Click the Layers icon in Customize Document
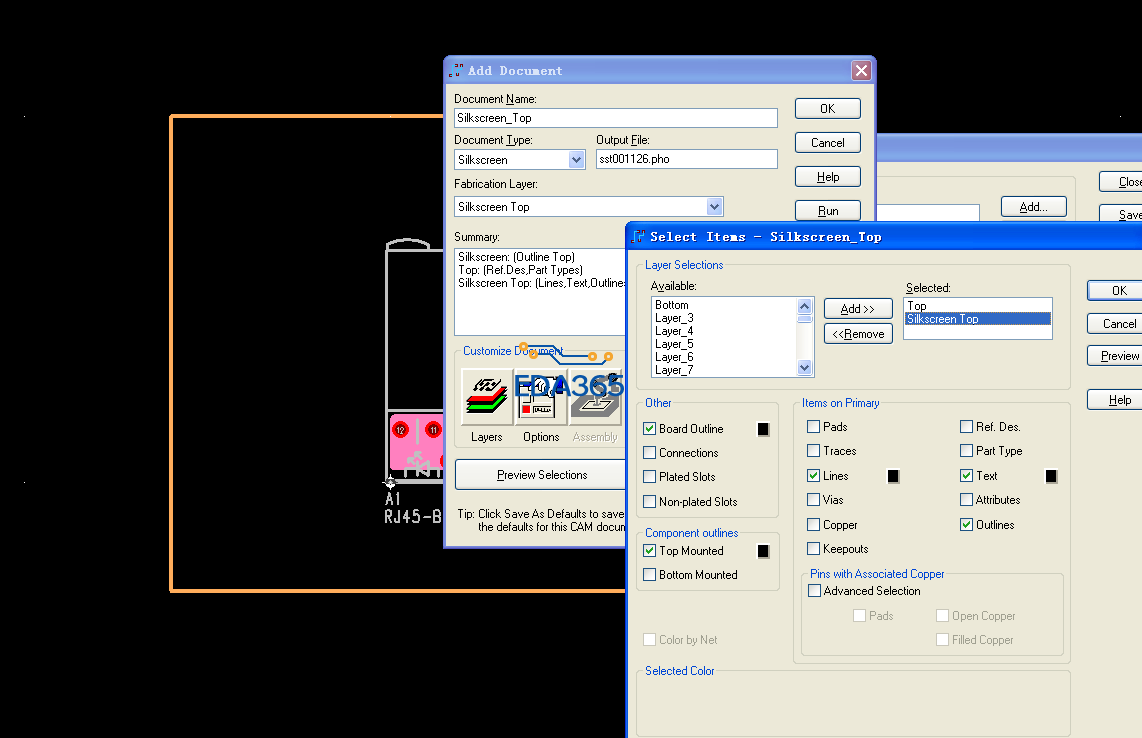The width and height of the screenshot is (1142, 738). [487, 397]
